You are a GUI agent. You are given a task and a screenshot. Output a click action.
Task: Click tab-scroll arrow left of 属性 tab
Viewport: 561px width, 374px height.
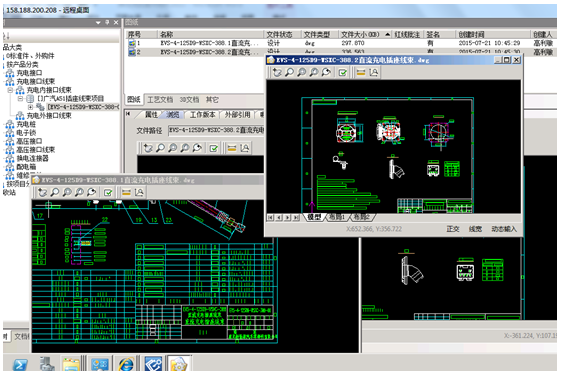(x=128, y=114)
